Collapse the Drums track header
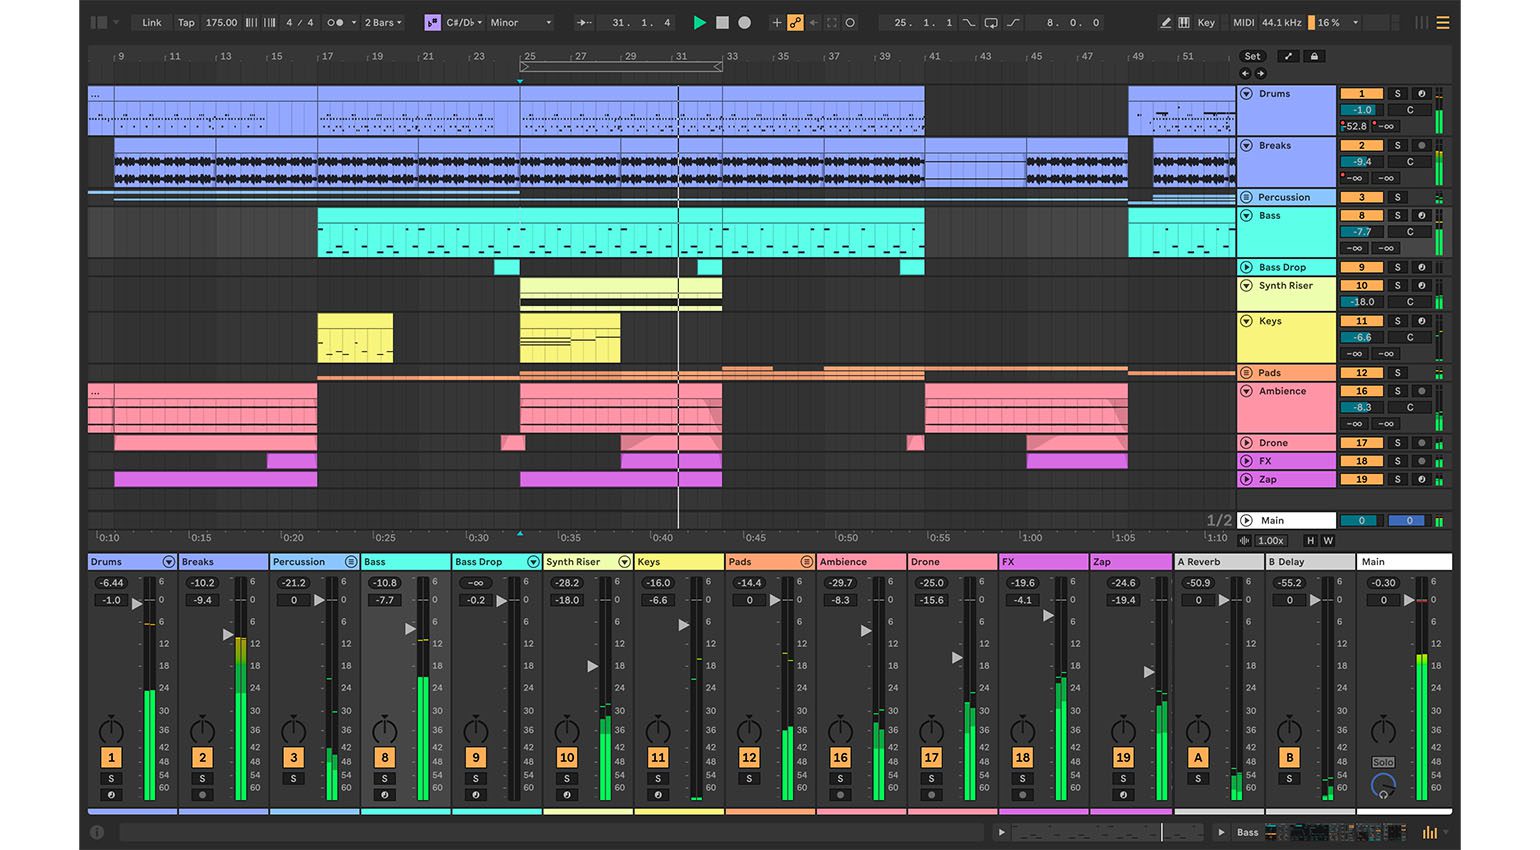1540x850 pixels. point(1247,94)
